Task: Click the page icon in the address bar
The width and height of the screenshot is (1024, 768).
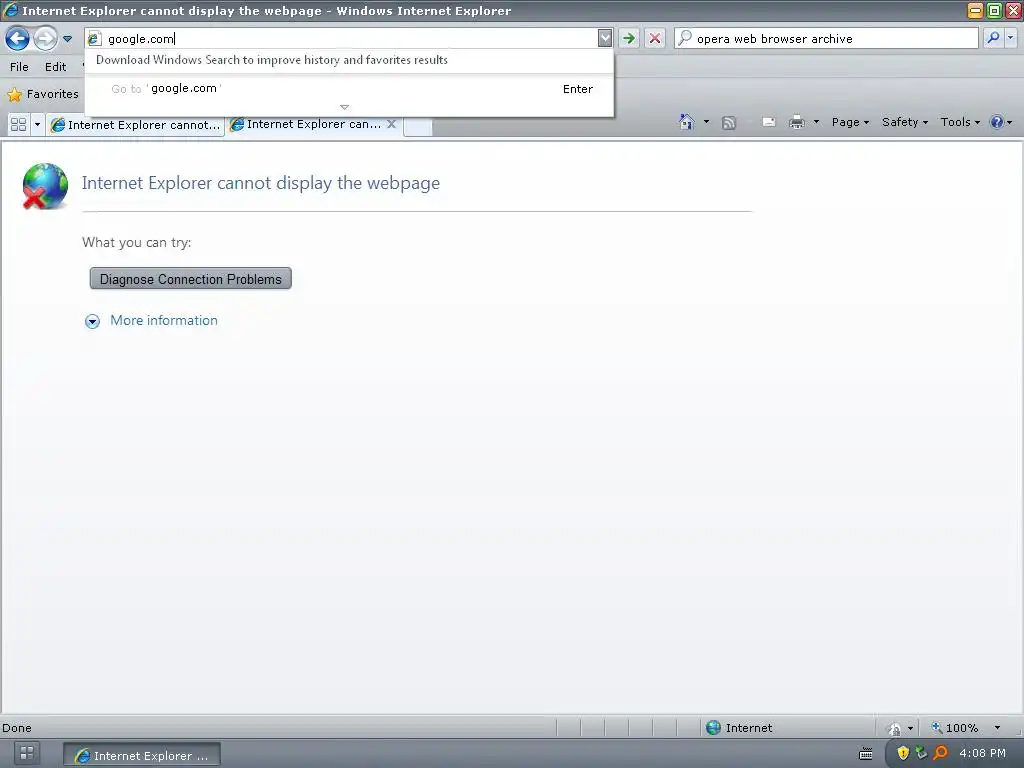Action: pyautogui.click(x=94, y=39)
